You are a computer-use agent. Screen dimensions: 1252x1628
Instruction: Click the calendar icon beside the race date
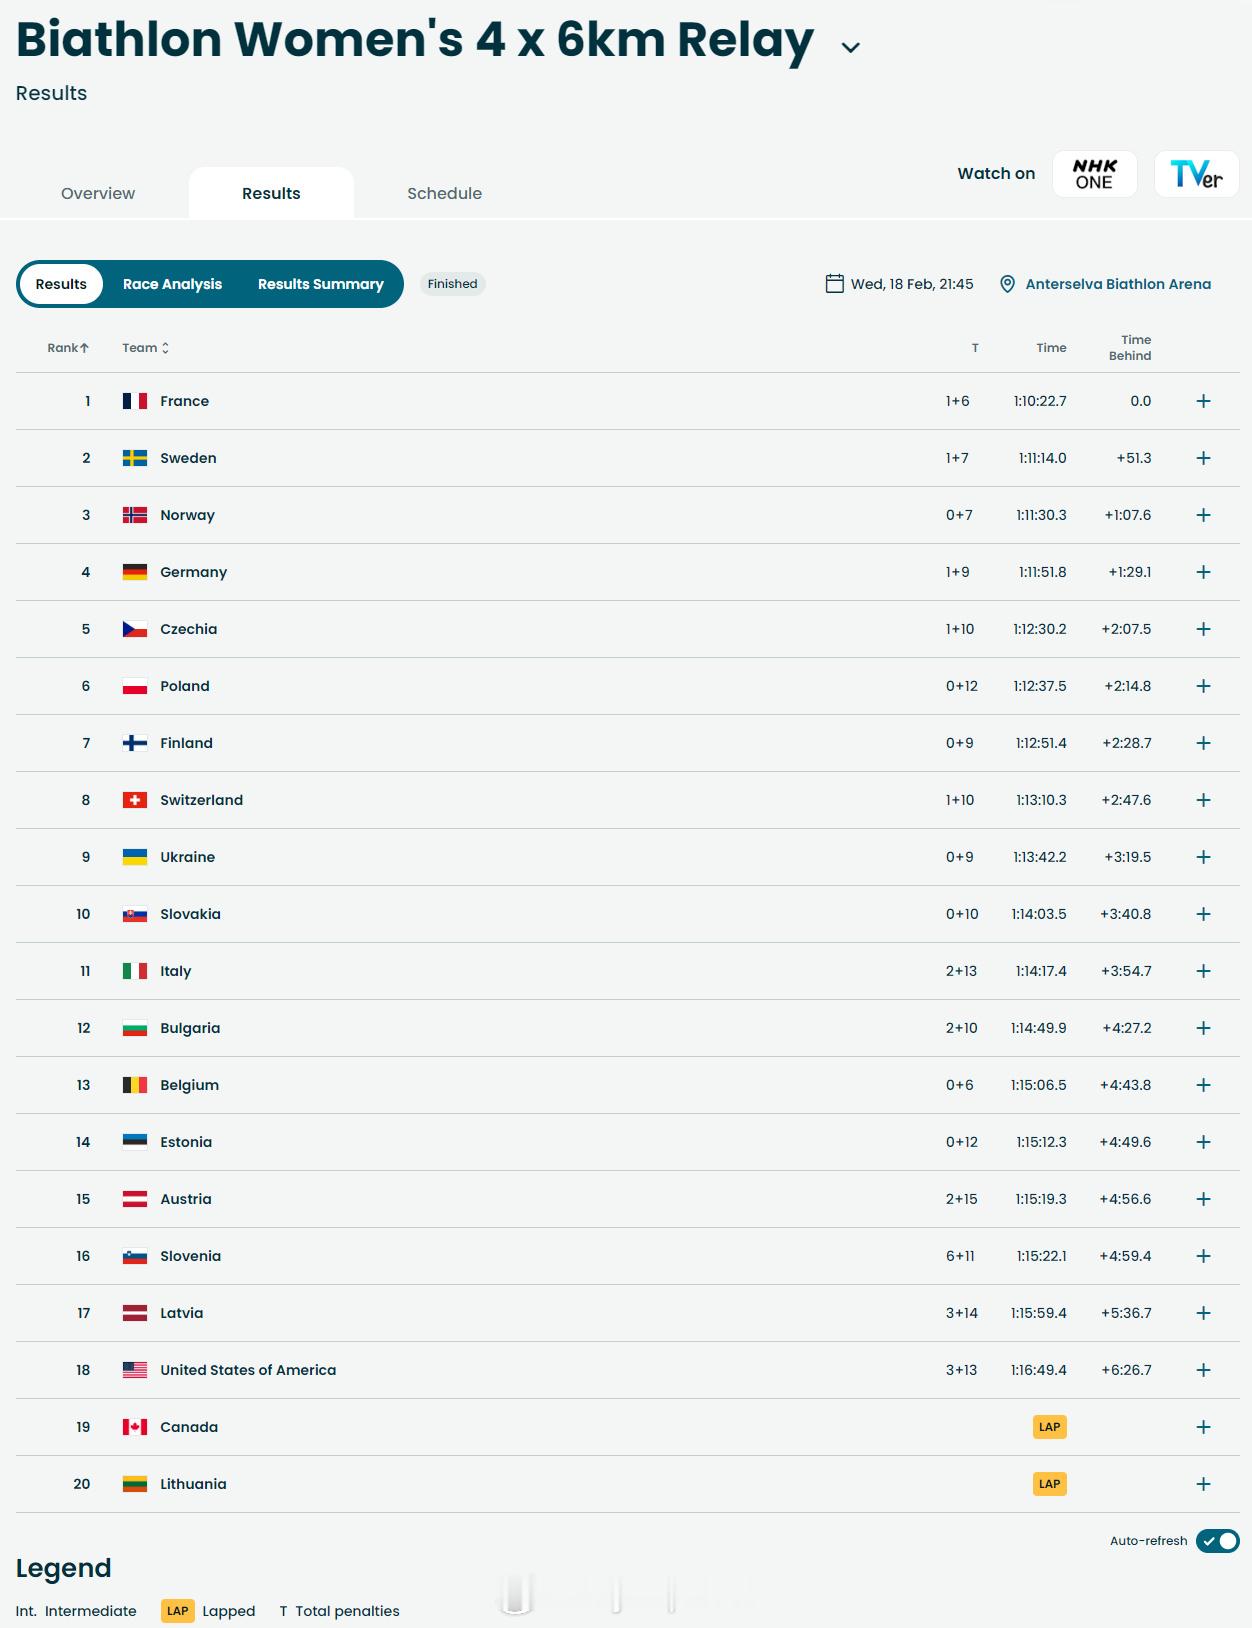point(834,284)
